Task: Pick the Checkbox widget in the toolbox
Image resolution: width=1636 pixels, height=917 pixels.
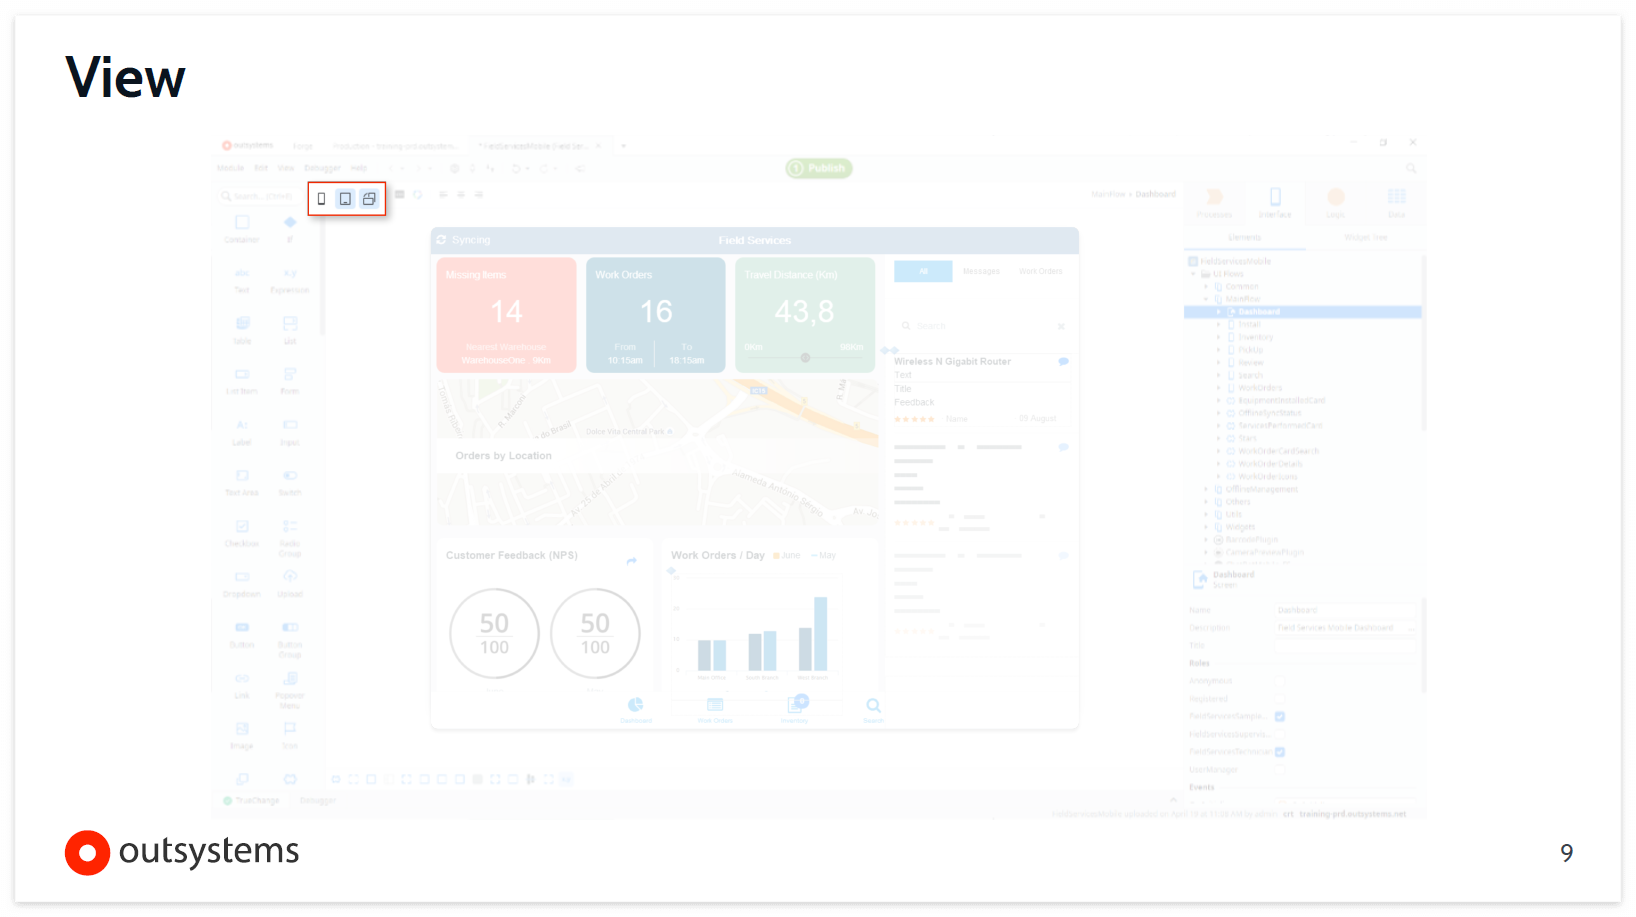Action: 242,533
